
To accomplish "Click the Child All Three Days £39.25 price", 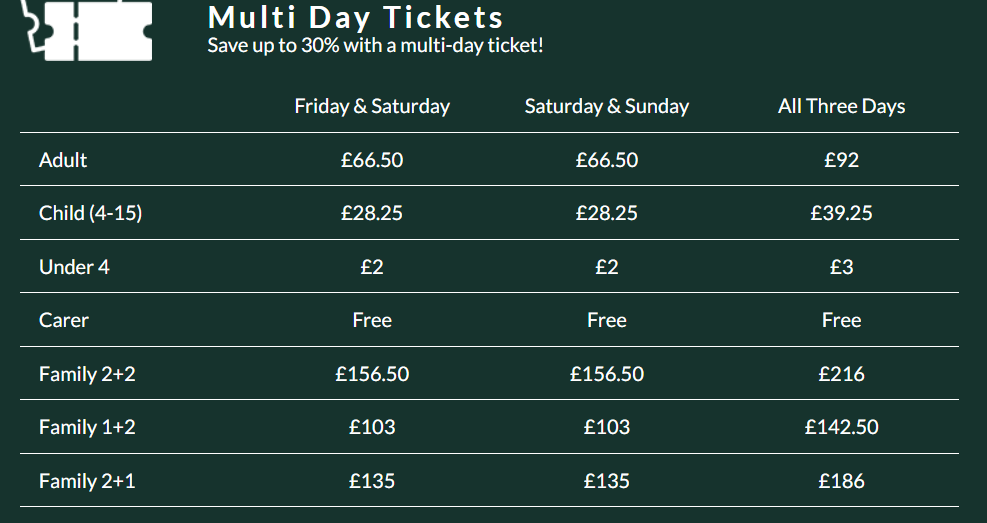I will (841, 213).
